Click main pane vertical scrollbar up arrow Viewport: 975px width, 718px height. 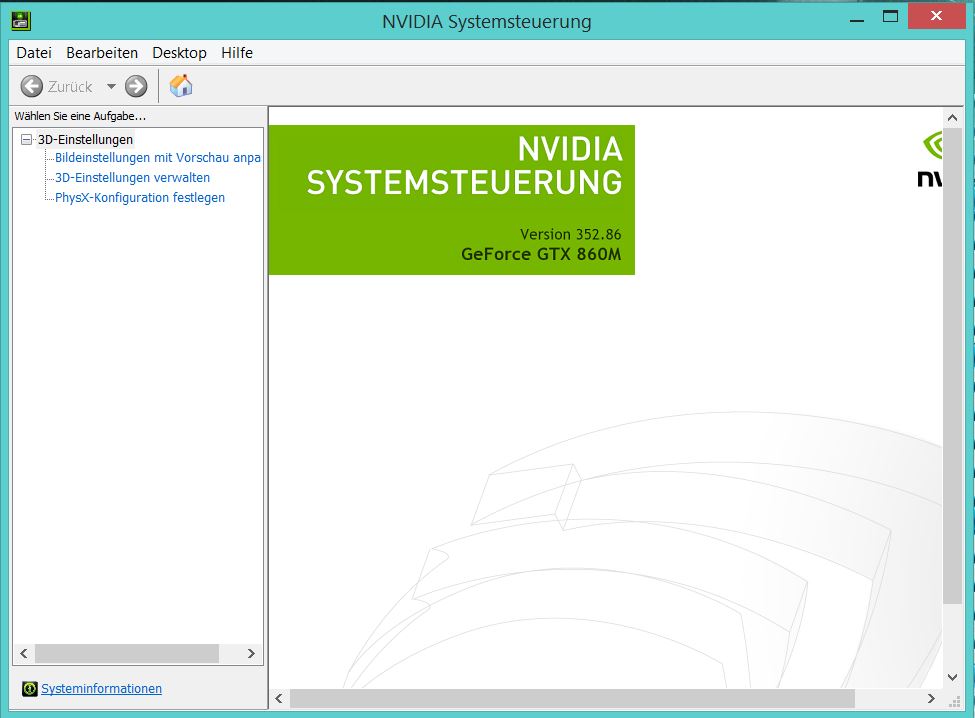952,117
